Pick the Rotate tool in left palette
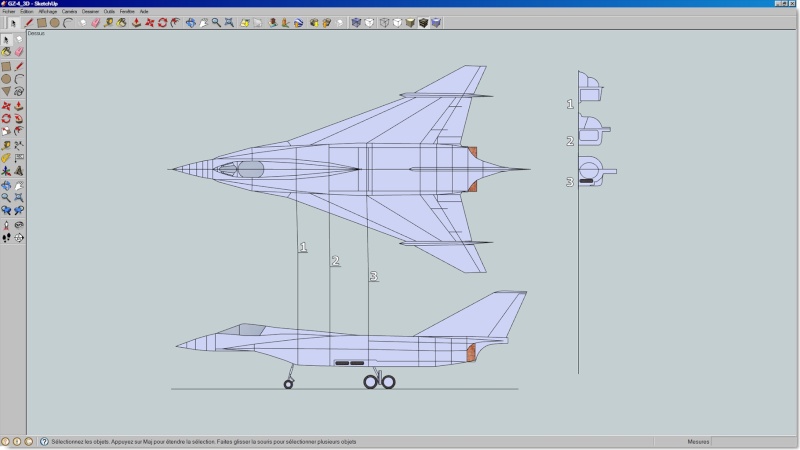 tap(6, 118)
